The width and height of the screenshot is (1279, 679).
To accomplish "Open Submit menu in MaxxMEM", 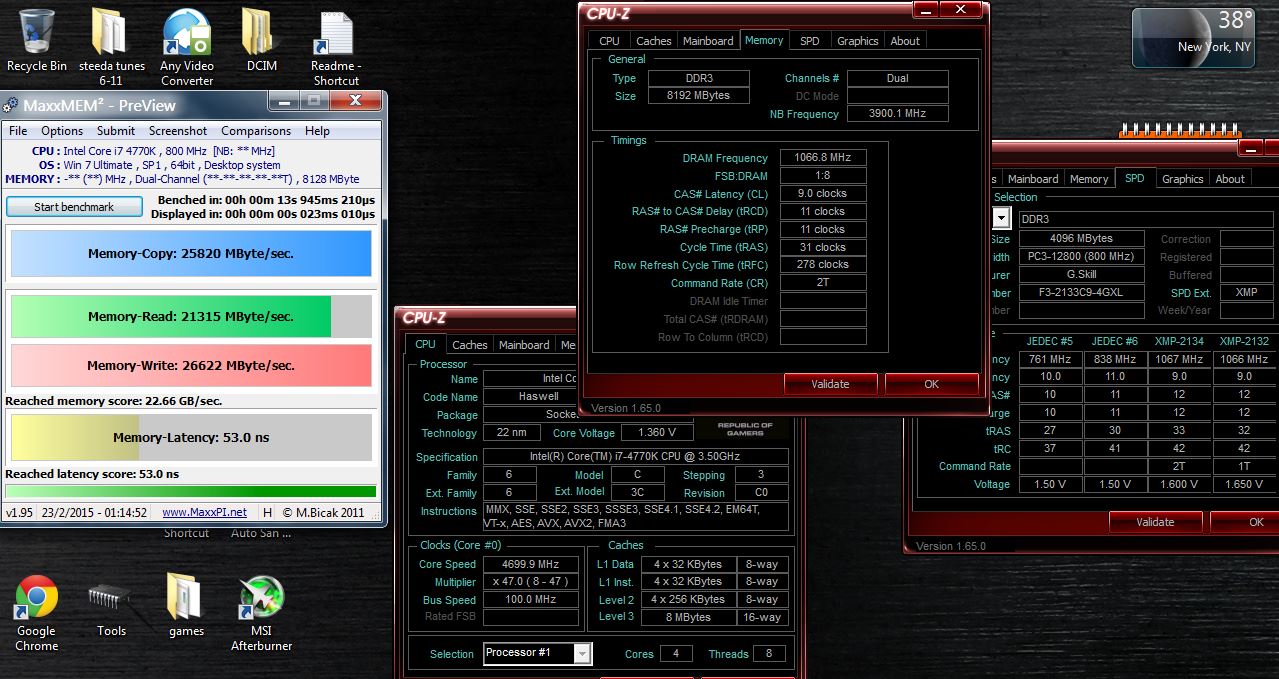I will point(116,131).
